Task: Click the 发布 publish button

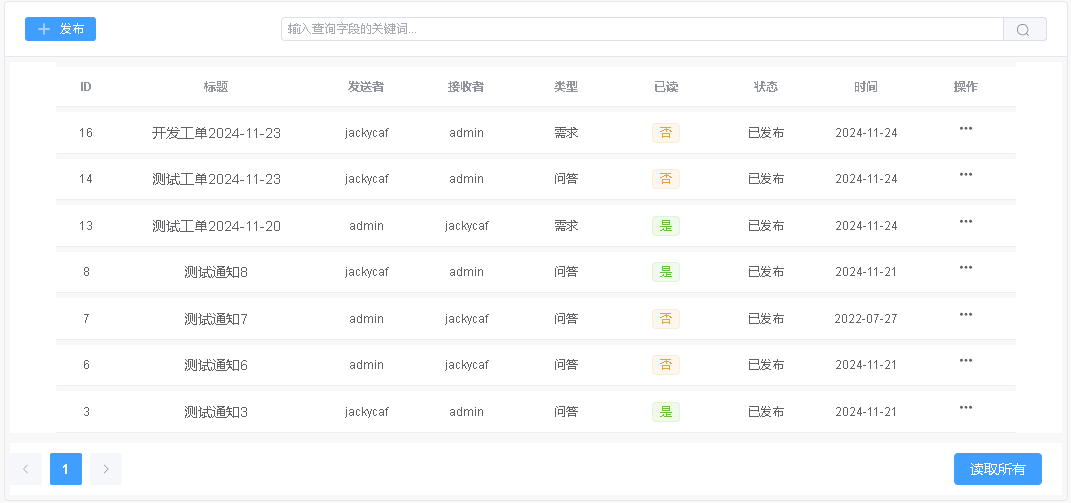Action: 60,29
